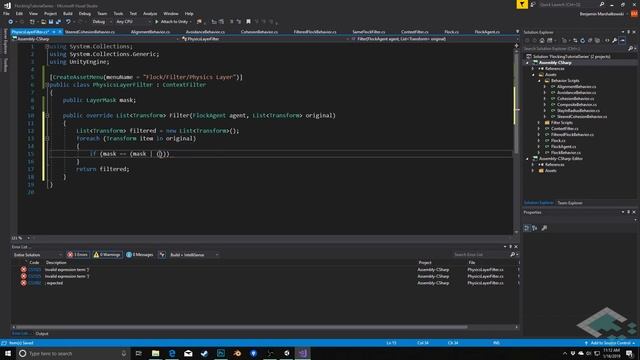Click the Save All toolbar icon
640x360 pixels.
[58, 22]
